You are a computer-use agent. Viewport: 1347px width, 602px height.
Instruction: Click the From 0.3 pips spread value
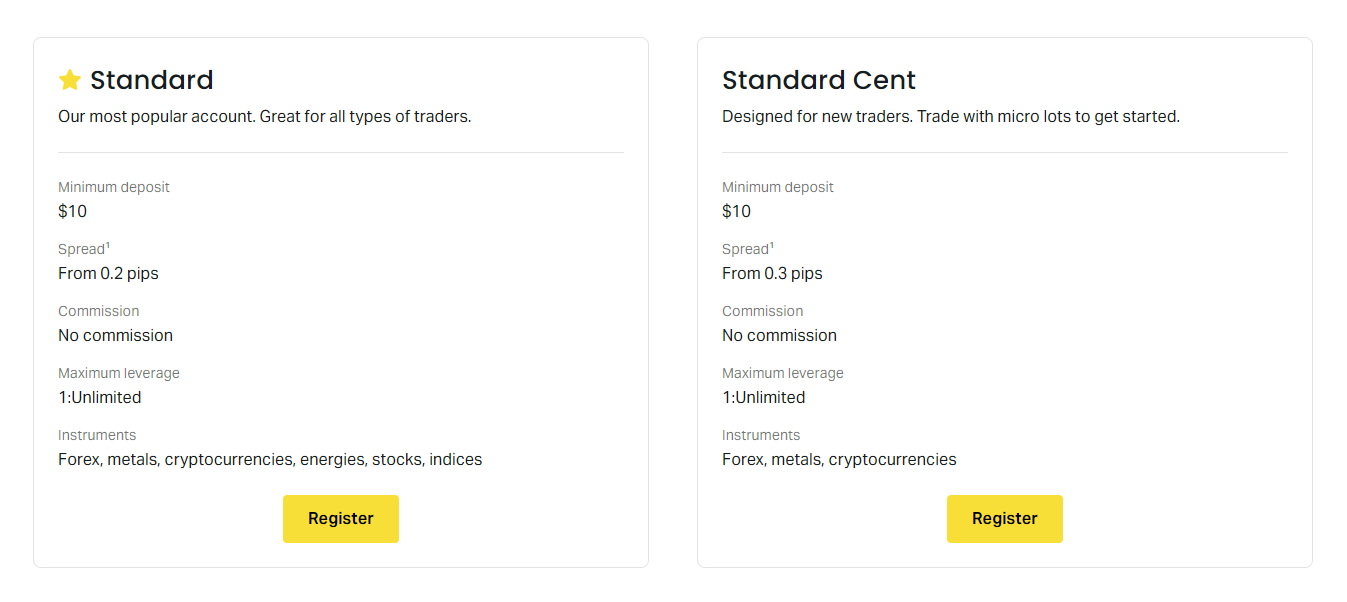tap(772, 273)
